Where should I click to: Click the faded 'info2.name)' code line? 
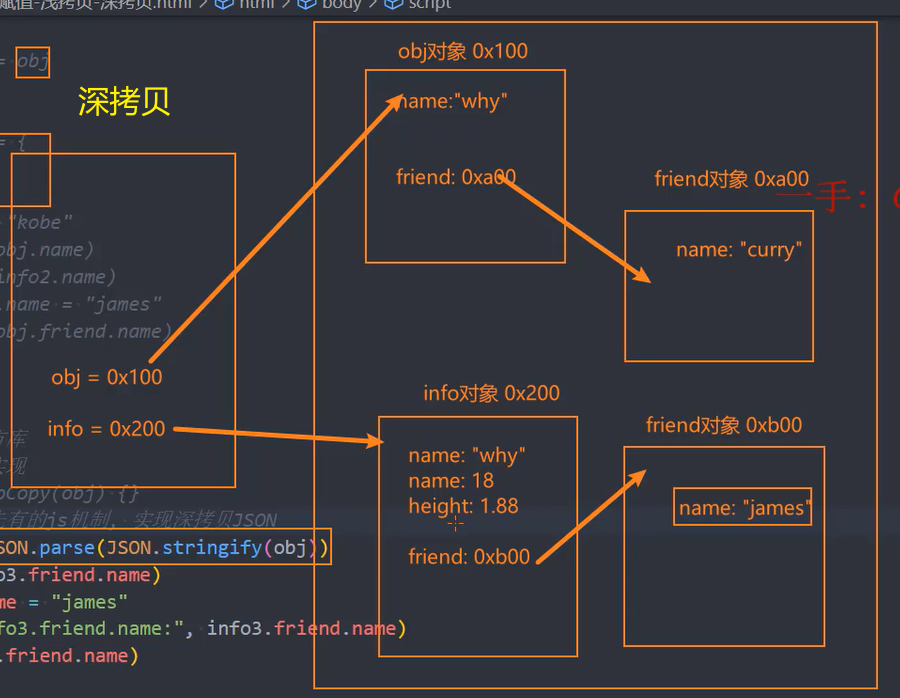pyautogui.click(x=57, y=277)
